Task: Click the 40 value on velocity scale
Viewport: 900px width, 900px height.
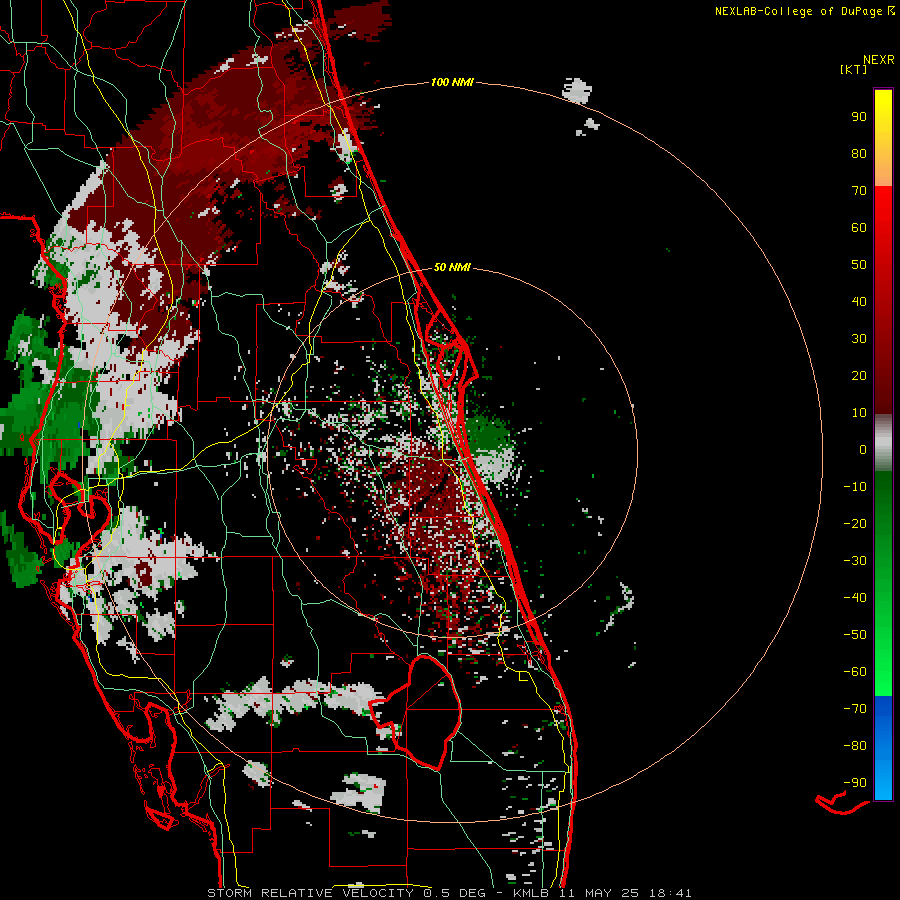Action: (x=859, y=302)
